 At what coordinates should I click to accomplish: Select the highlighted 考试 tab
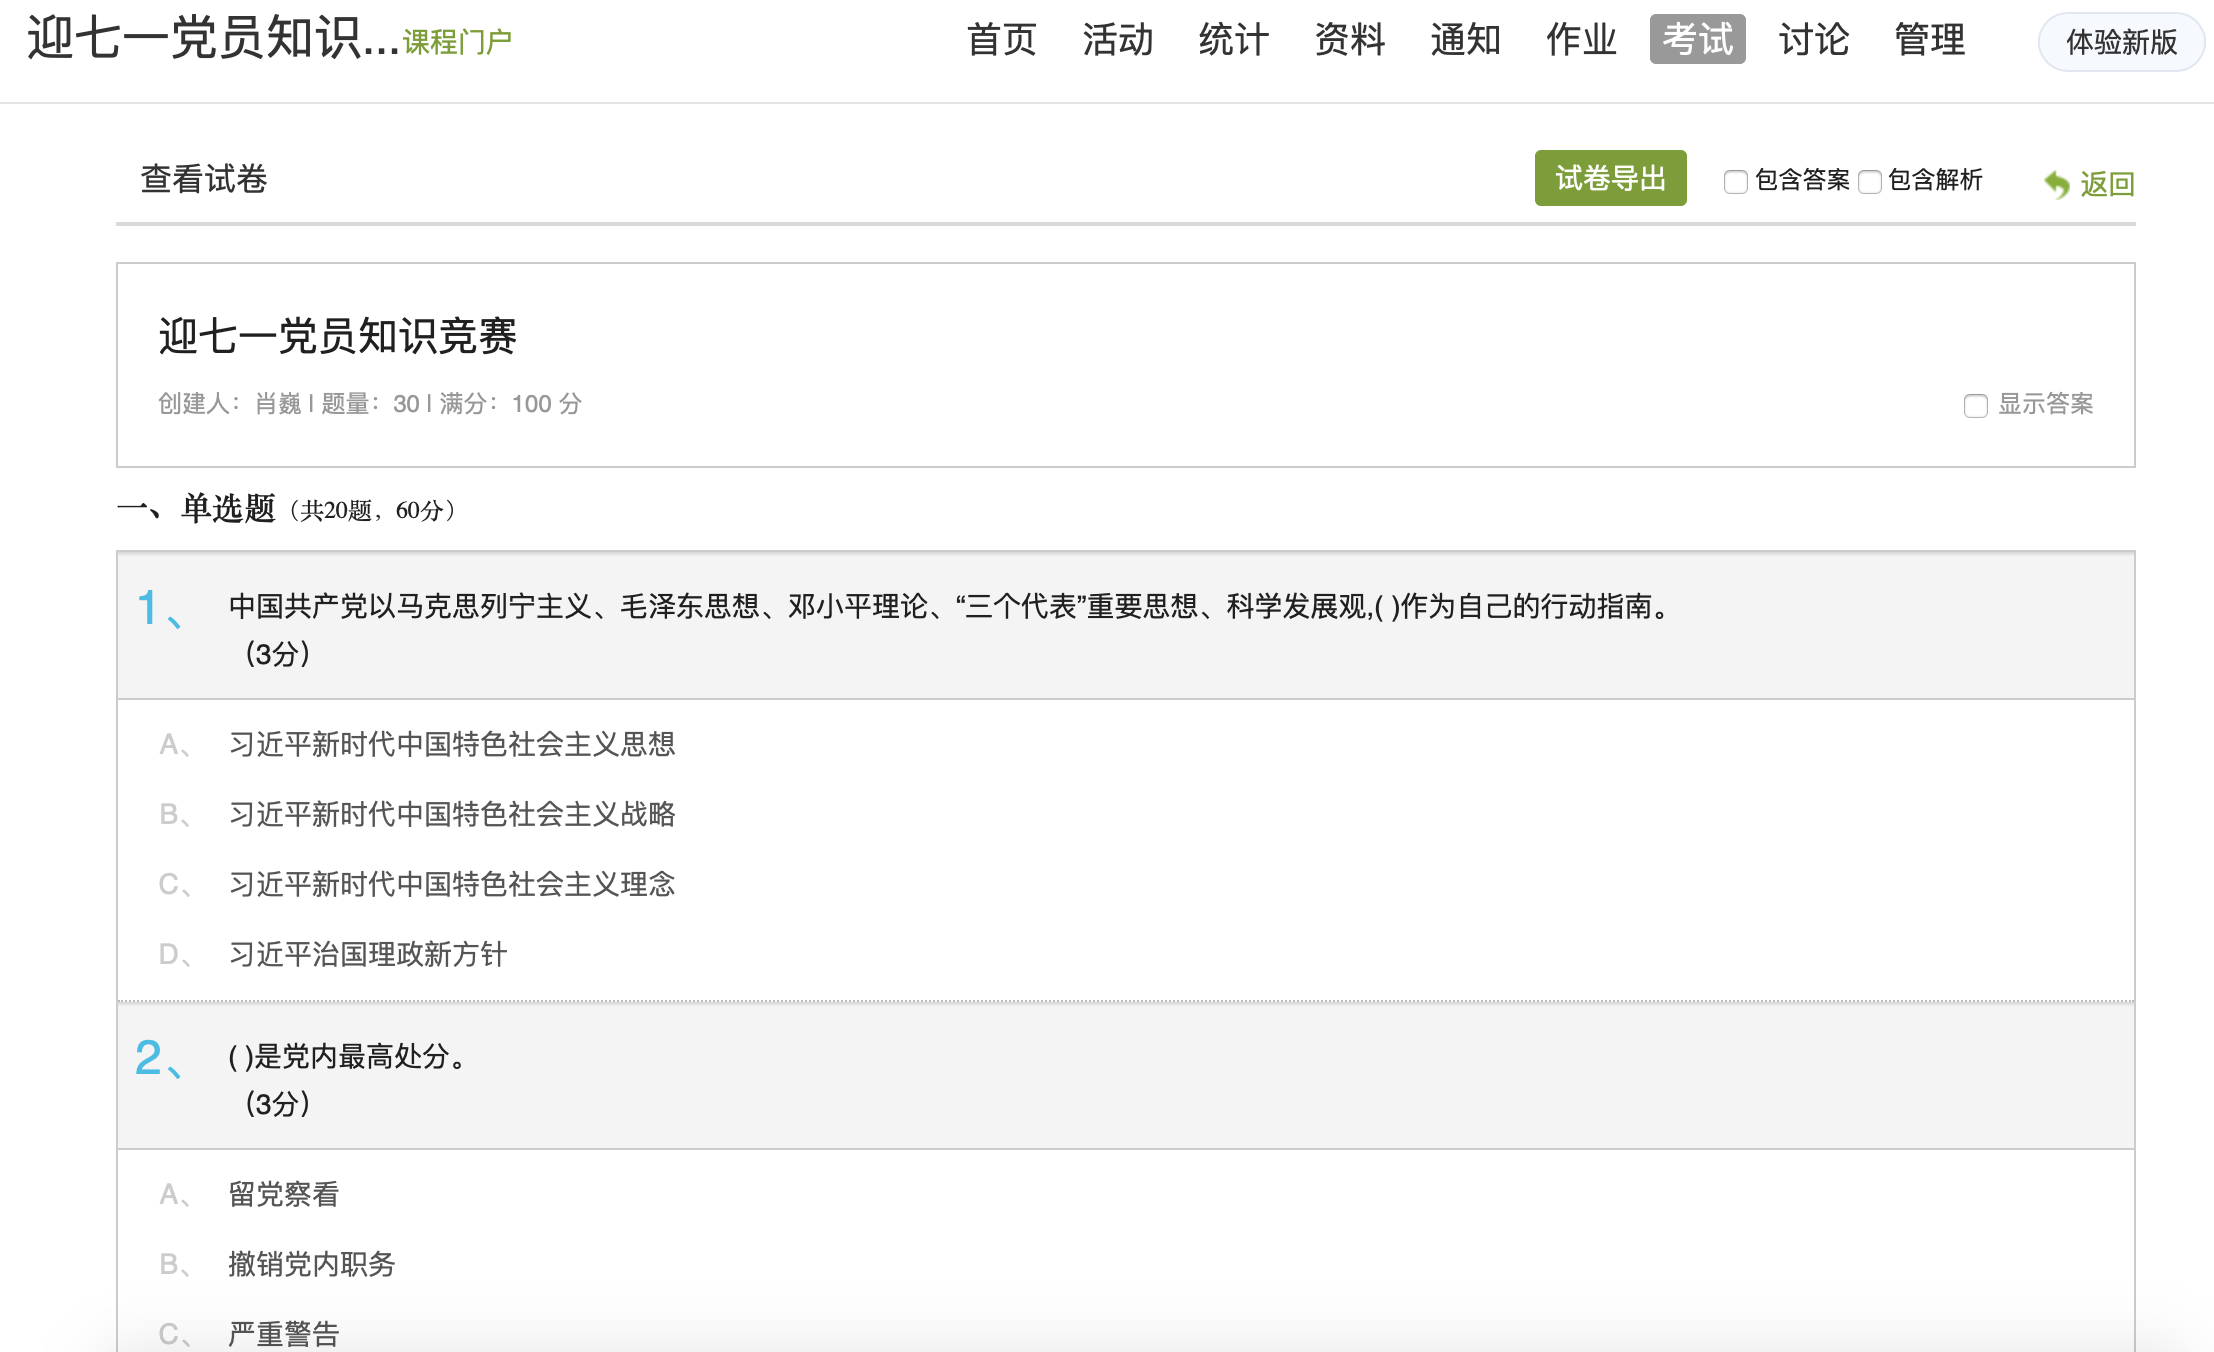tap(1697, 40)
